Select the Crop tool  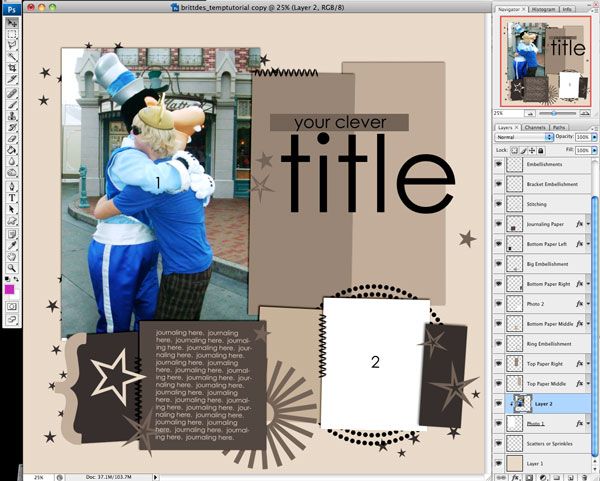pos(12,68)
